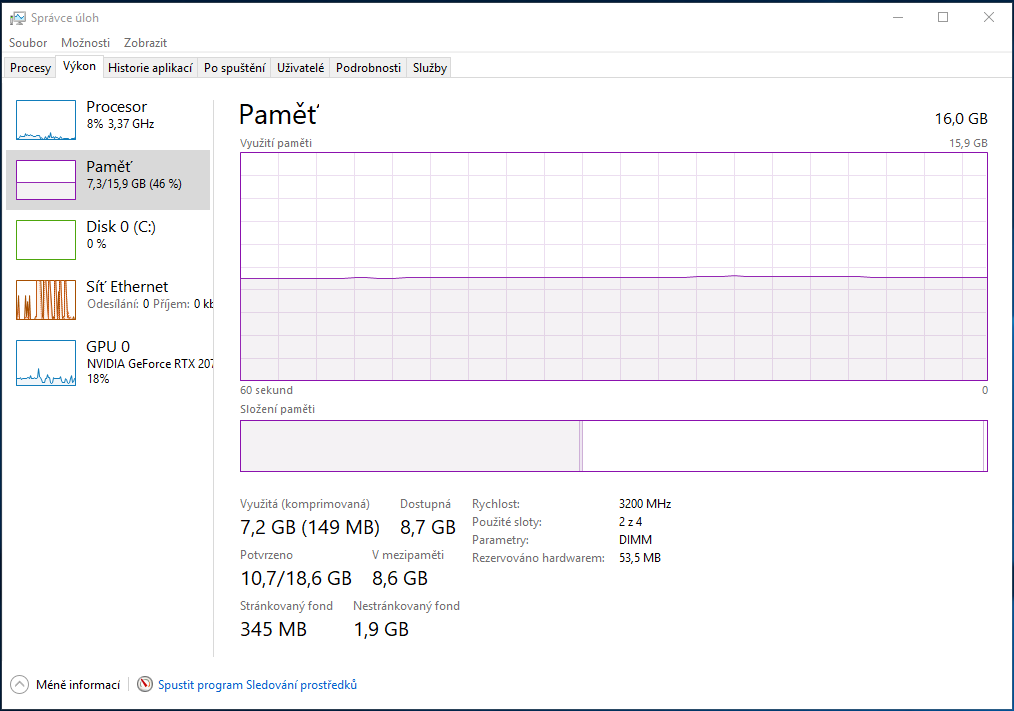
Task: Switch to the Historie aplikací tab
Action: [x=150, y=68]
